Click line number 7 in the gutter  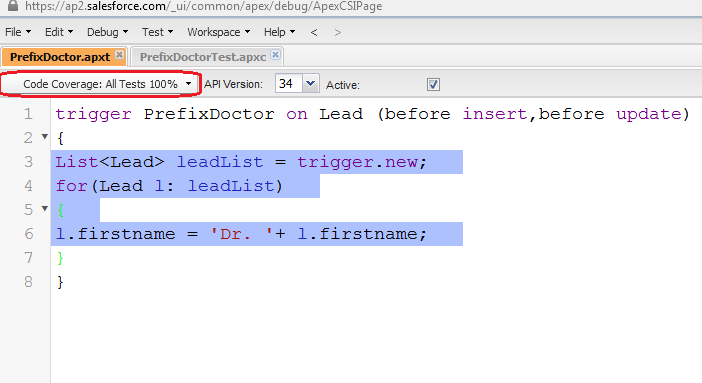[x=28, y=258]
